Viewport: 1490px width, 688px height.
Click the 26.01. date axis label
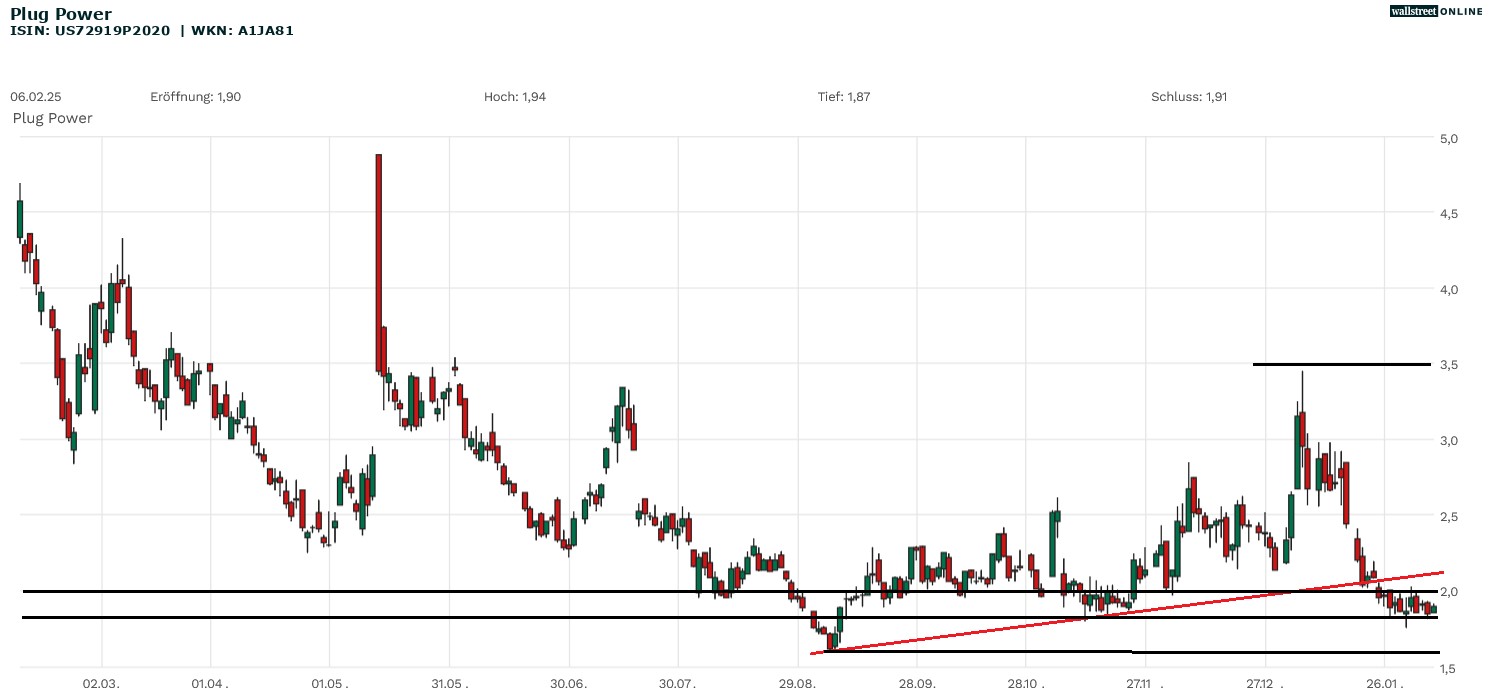click(x=1384, y=681)
